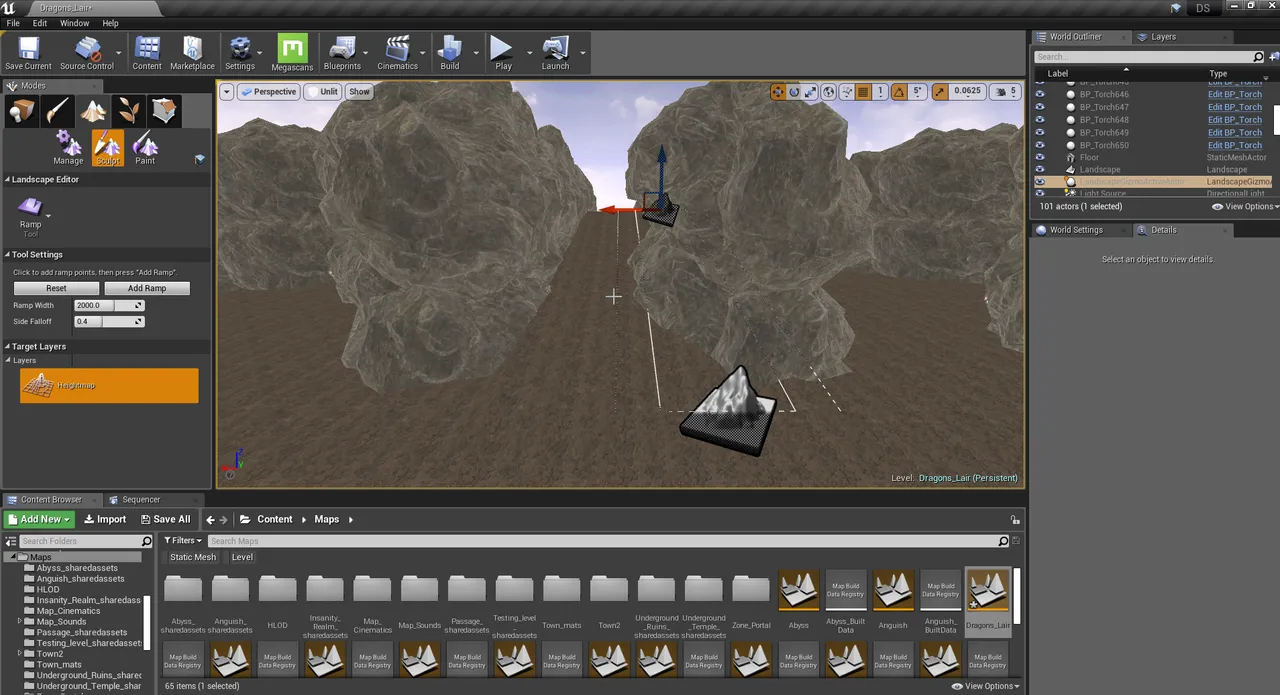The width and height of the screenshot is (1280, 695).
Task: Open the Add New dropdown
Action: coord(39,519)
